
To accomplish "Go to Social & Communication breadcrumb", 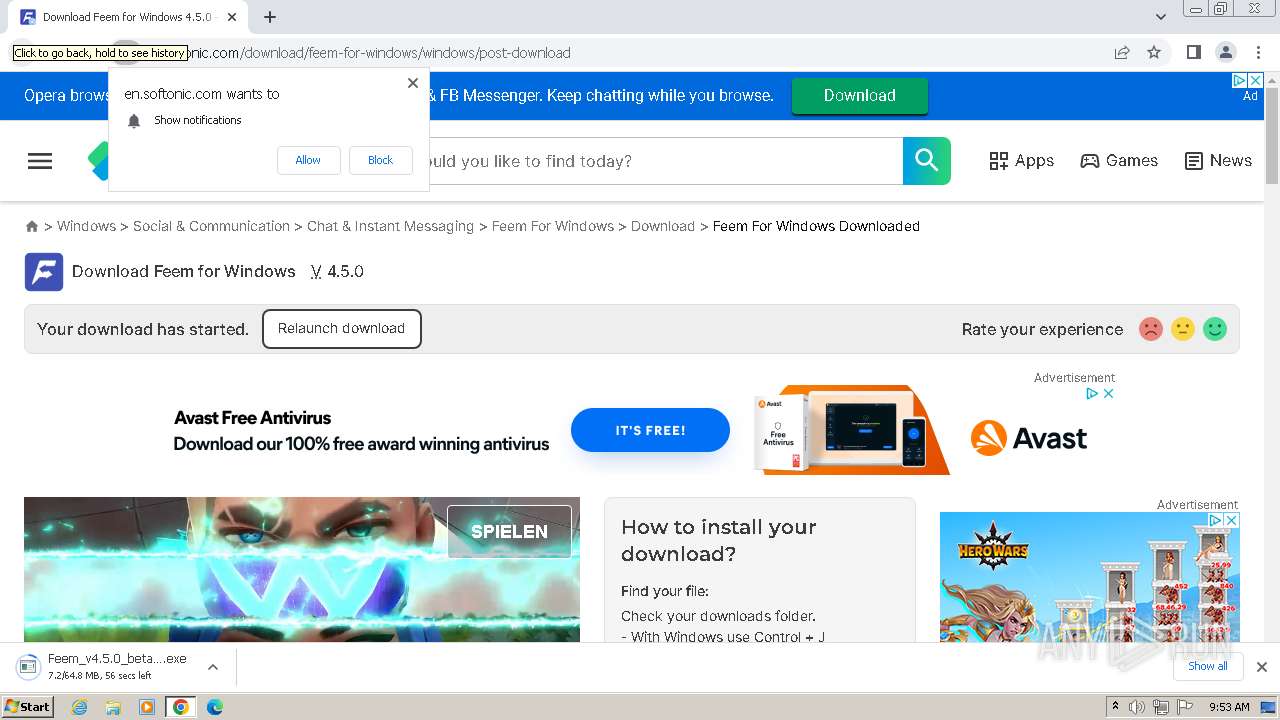I will point(211,226).
